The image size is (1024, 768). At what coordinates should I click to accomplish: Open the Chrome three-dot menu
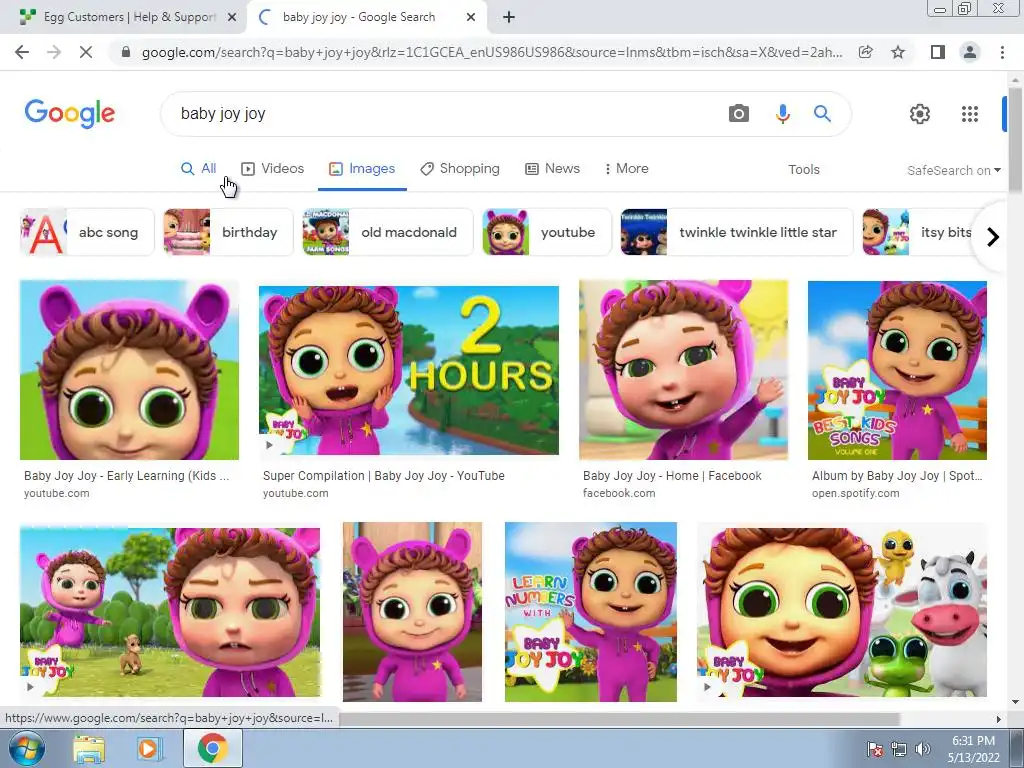1002,52
